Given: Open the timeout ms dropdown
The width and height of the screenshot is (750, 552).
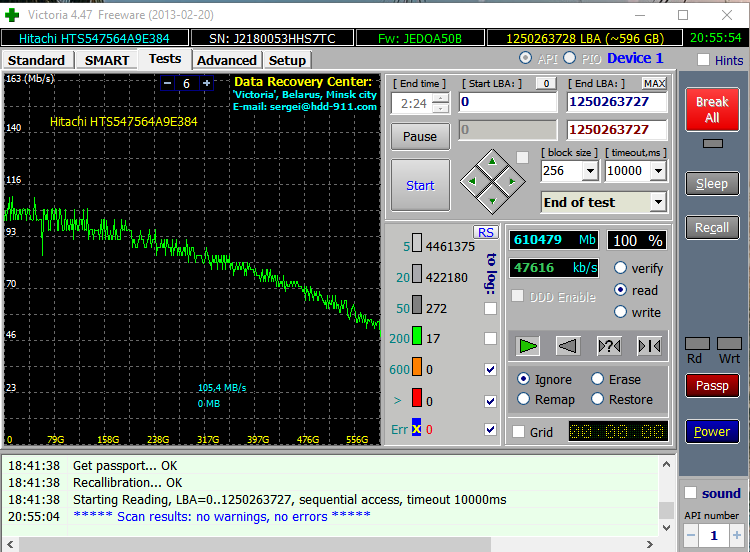Looking at the screenshot, I should click(x=657, y=171).
